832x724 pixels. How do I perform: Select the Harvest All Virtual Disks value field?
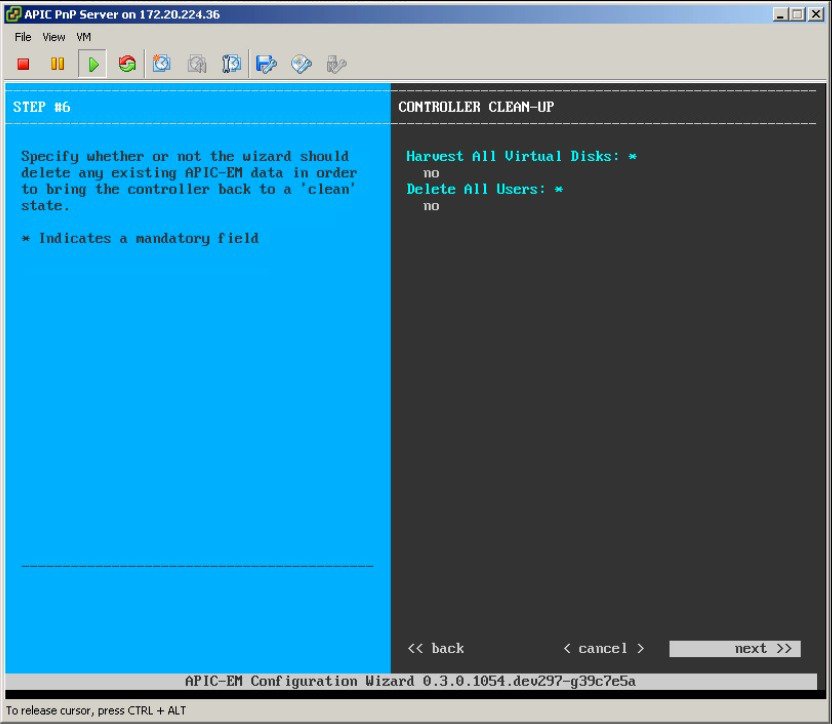pos(431,174)
